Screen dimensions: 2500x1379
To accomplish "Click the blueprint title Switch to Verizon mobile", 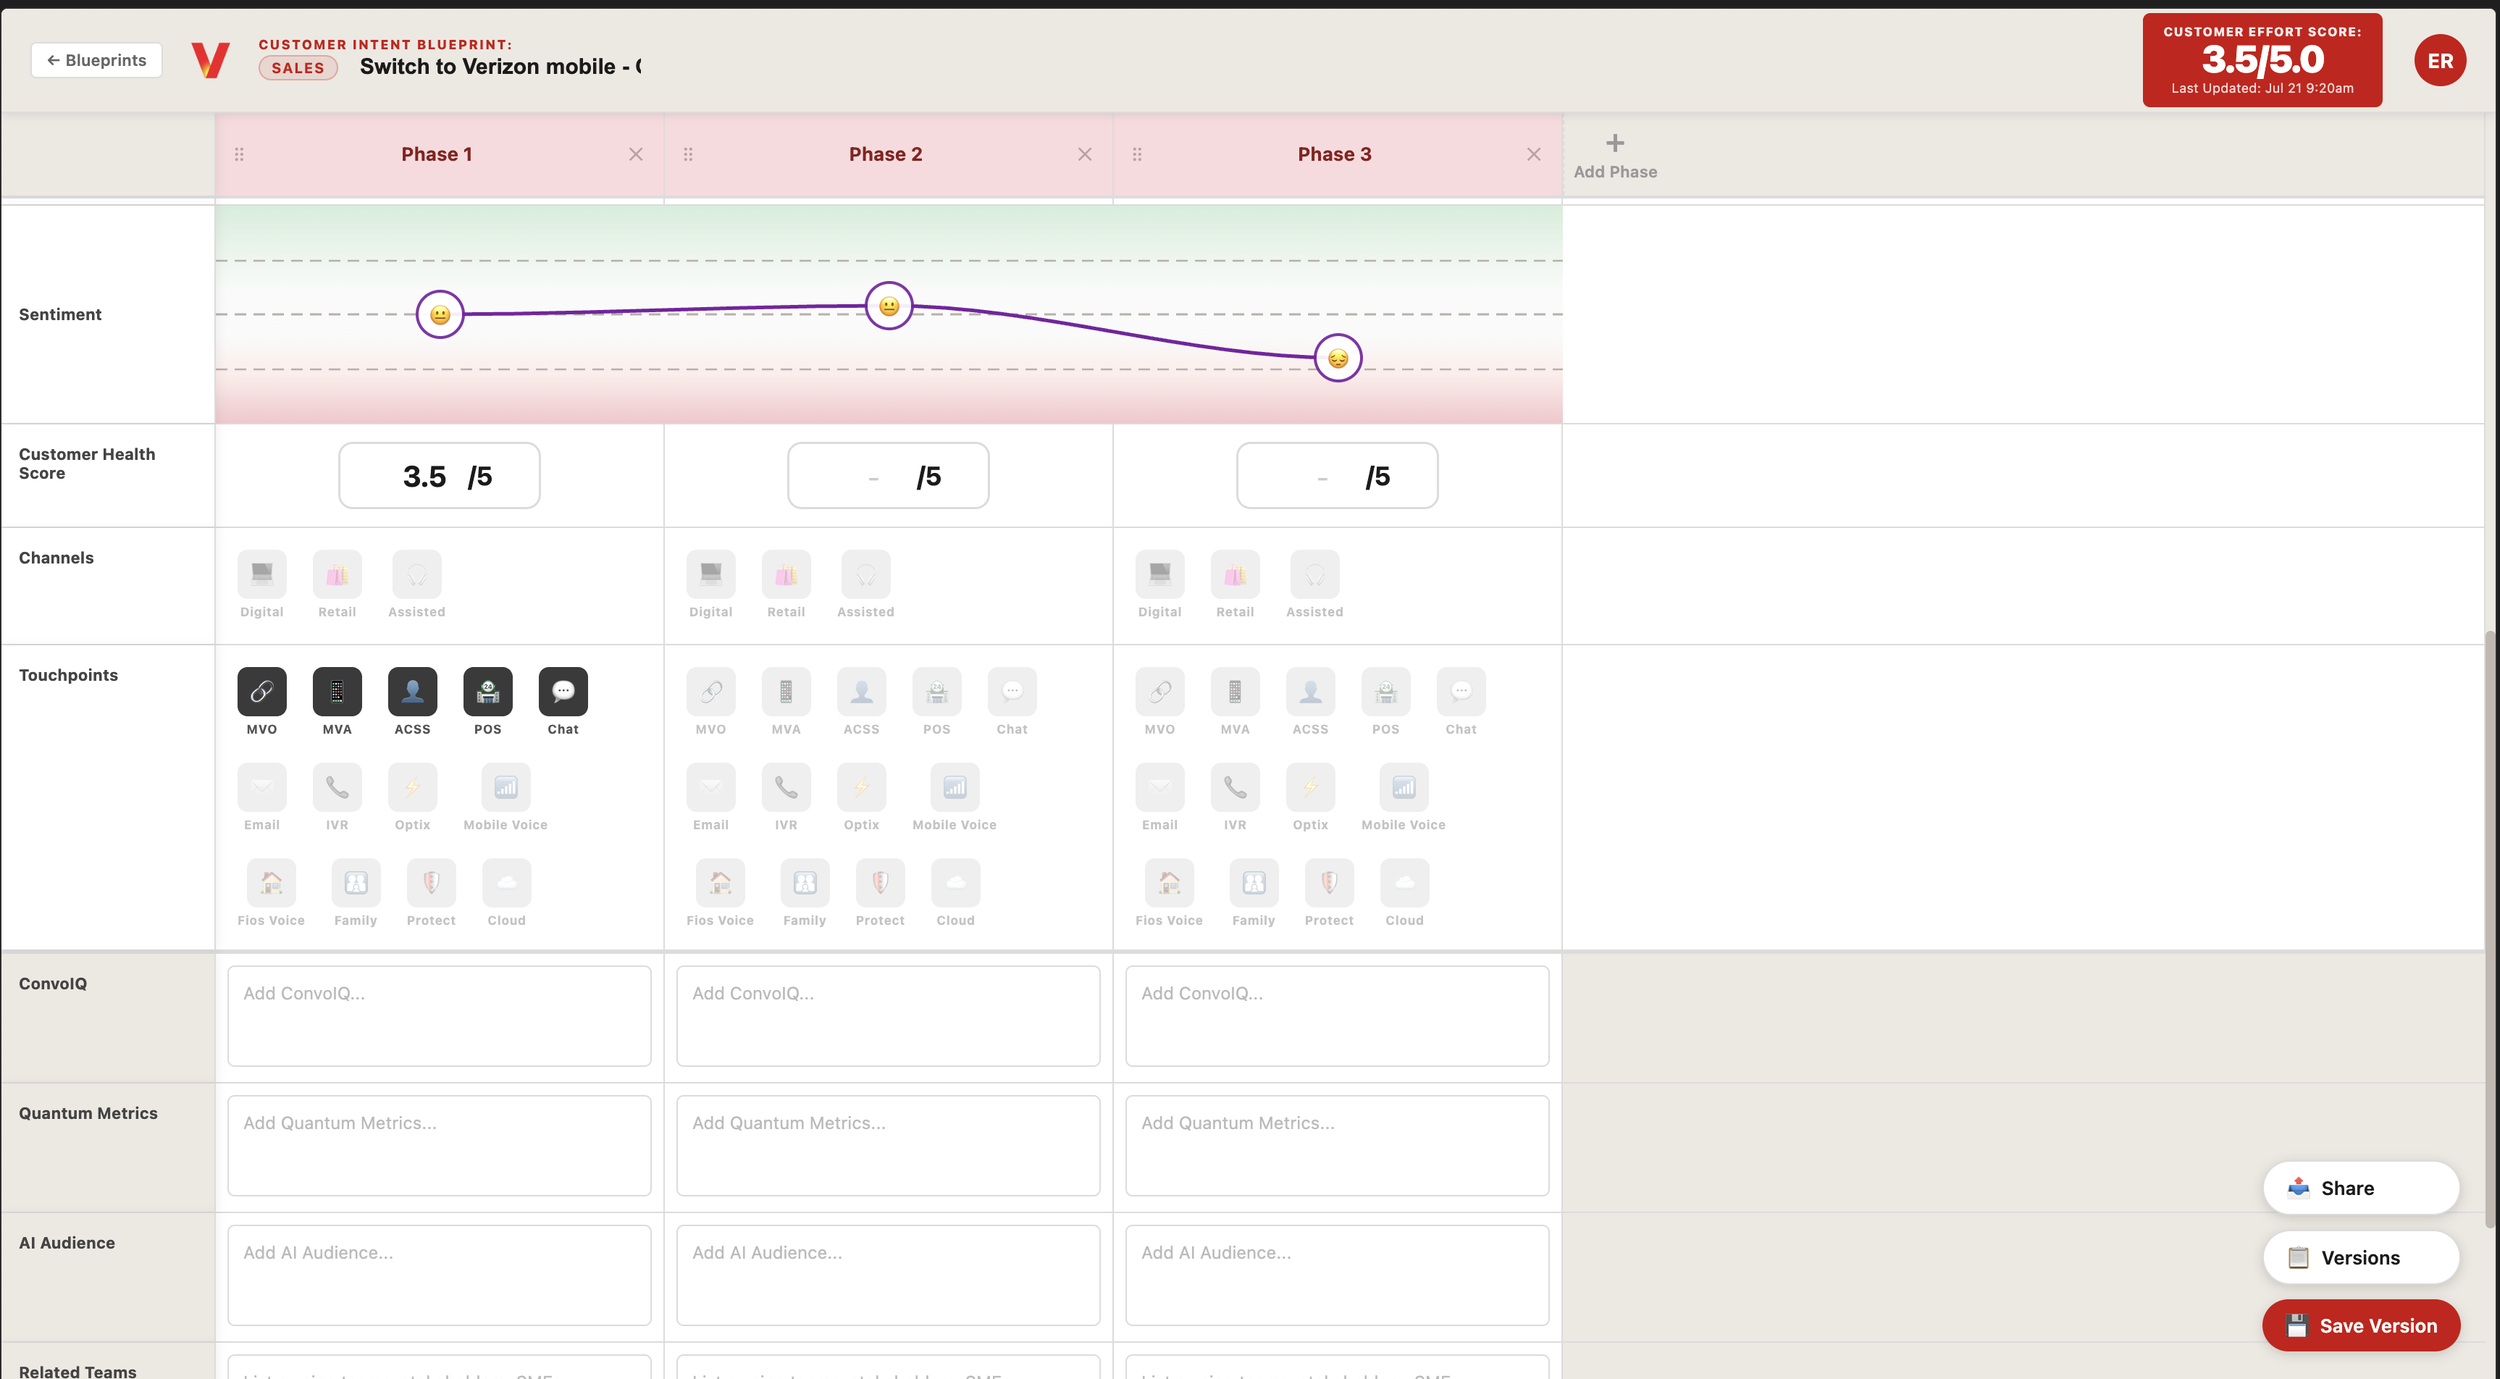I will [x=500, y=67].
